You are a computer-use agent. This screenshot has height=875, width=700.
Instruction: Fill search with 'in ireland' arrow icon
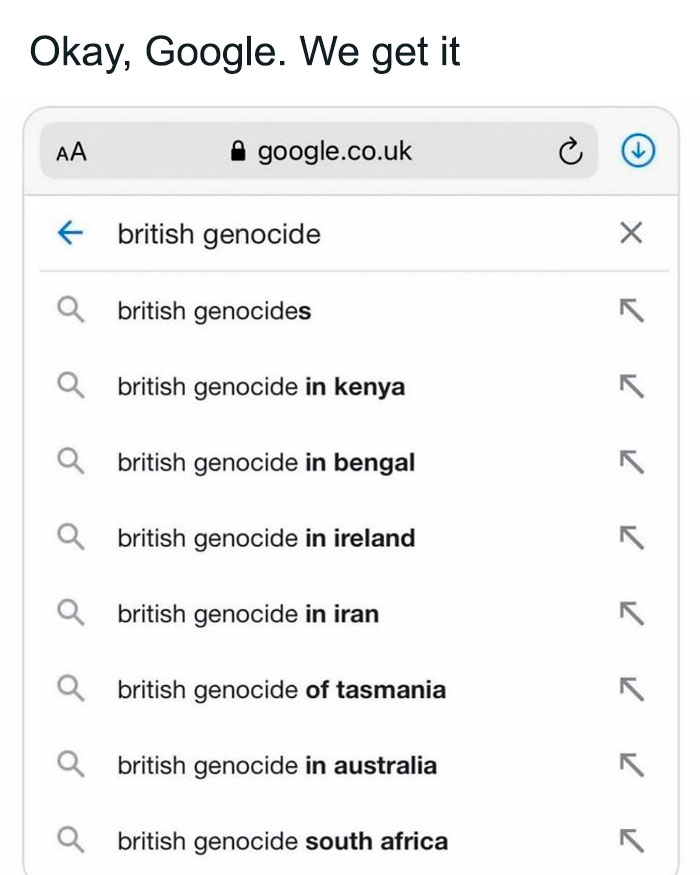point(629,538)
